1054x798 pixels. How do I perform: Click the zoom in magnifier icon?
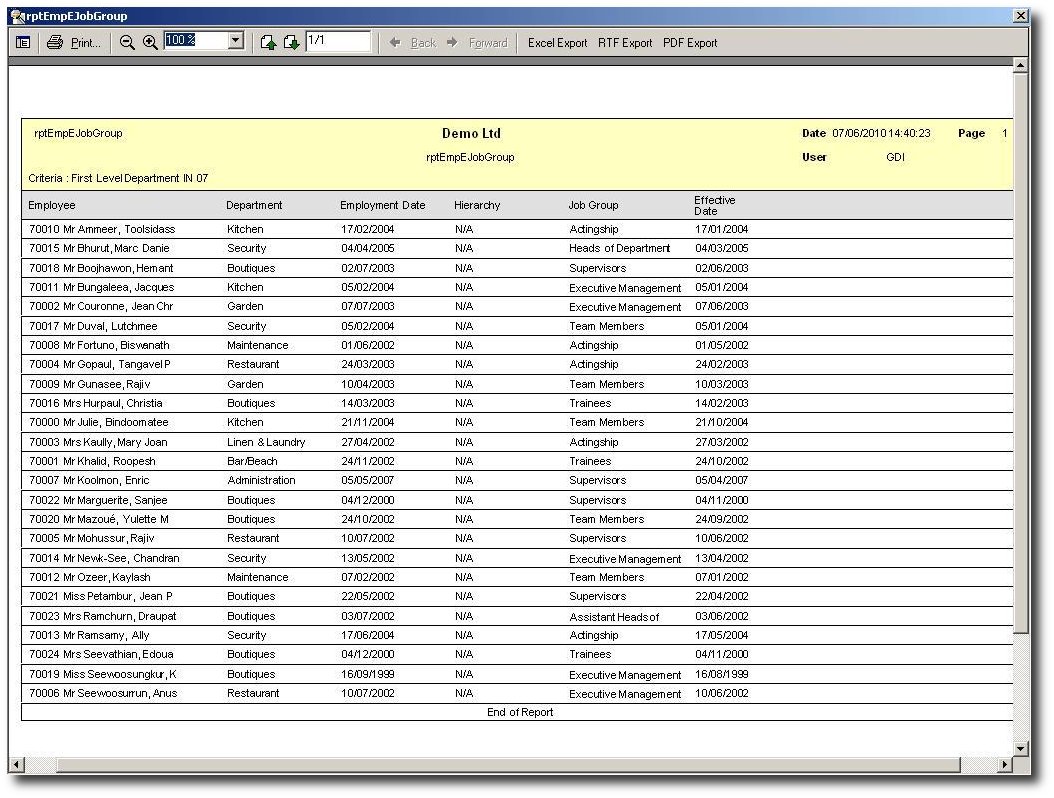pyautogui.click(x=150, y=42)
